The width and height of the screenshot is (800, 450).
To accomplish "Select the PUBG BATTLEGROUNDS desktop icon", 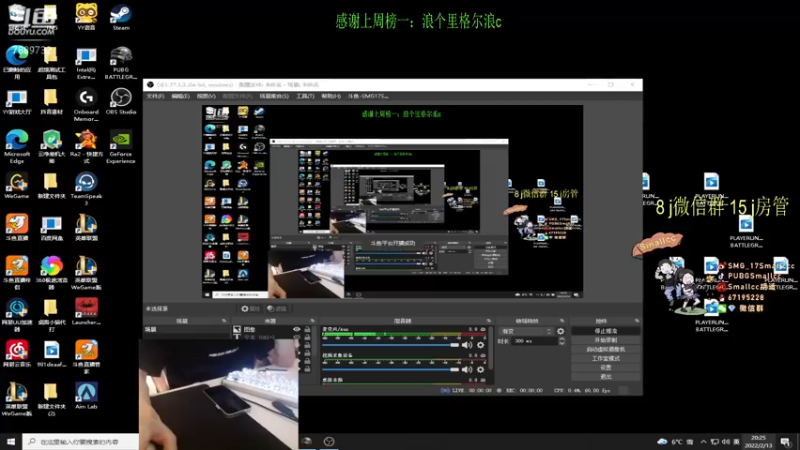I will point(121,62).
